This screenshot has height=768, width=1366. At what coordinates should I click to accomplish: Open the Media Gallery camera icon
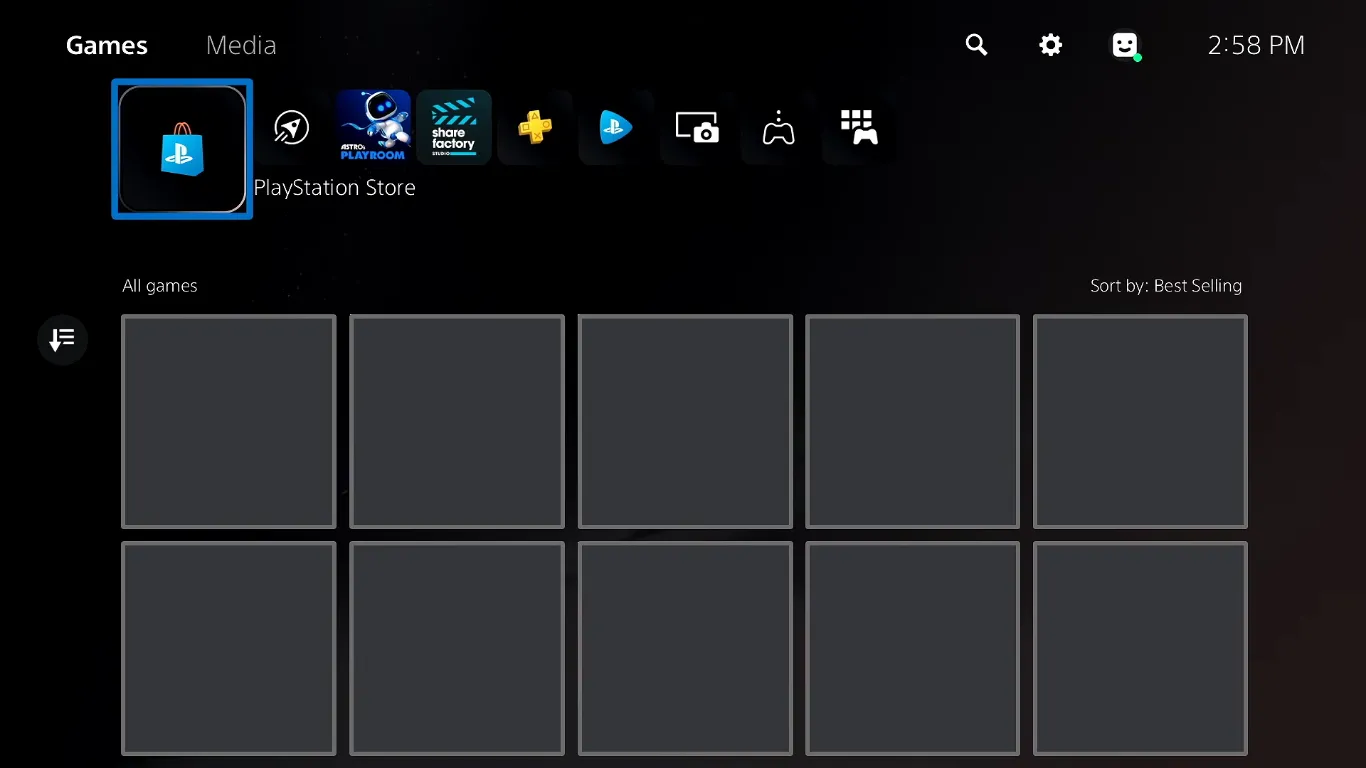pyautogui.click(x=697, y=127)
